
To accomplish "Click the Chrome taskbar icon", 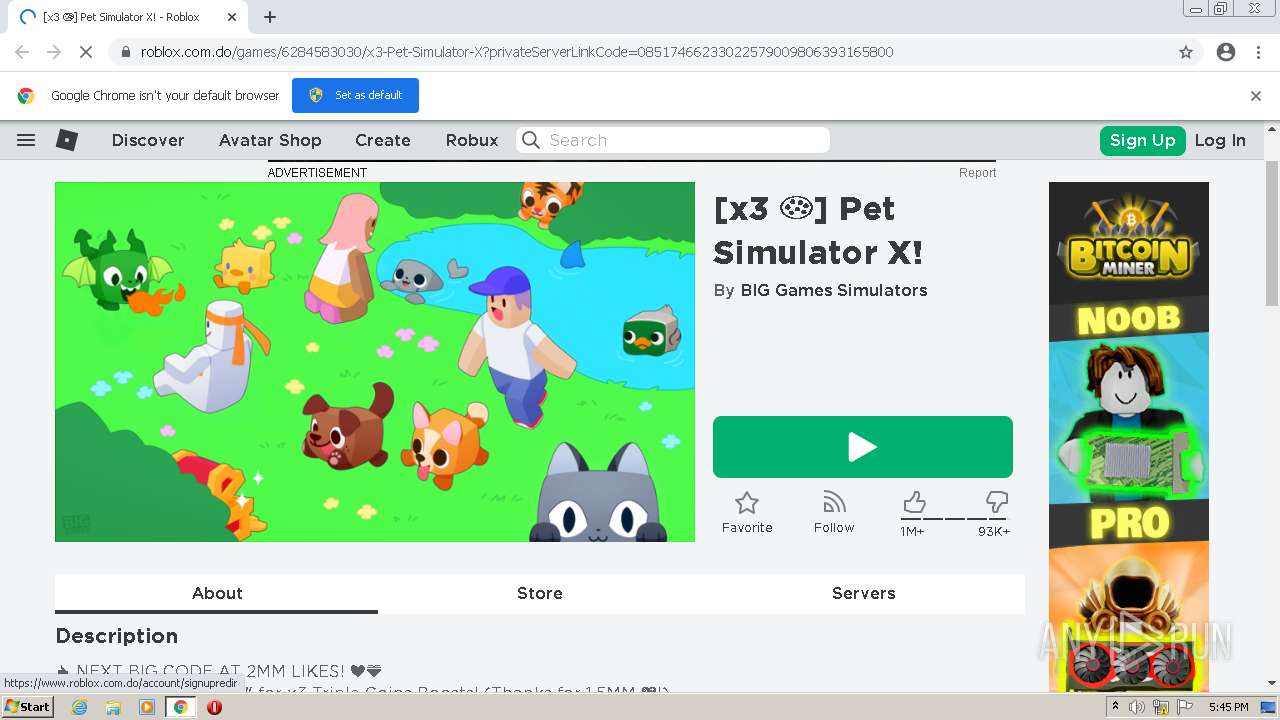I will click(180, 707).
